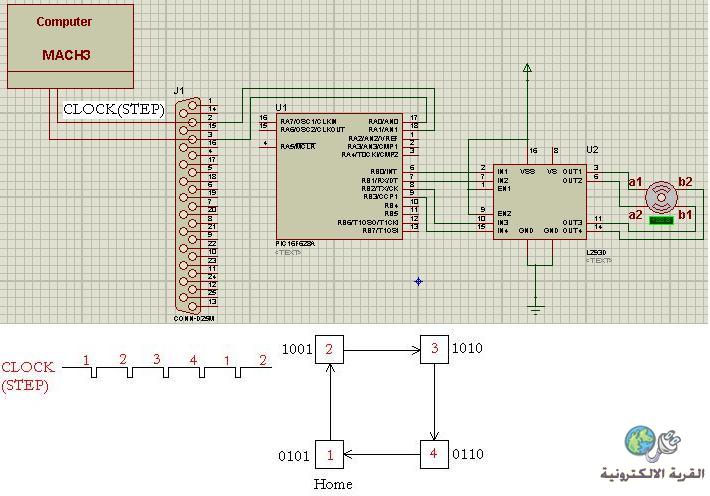710x496 pixels.
Task: Click the RB1/RX/DT pin label
Action: click(x=379, y=180)
